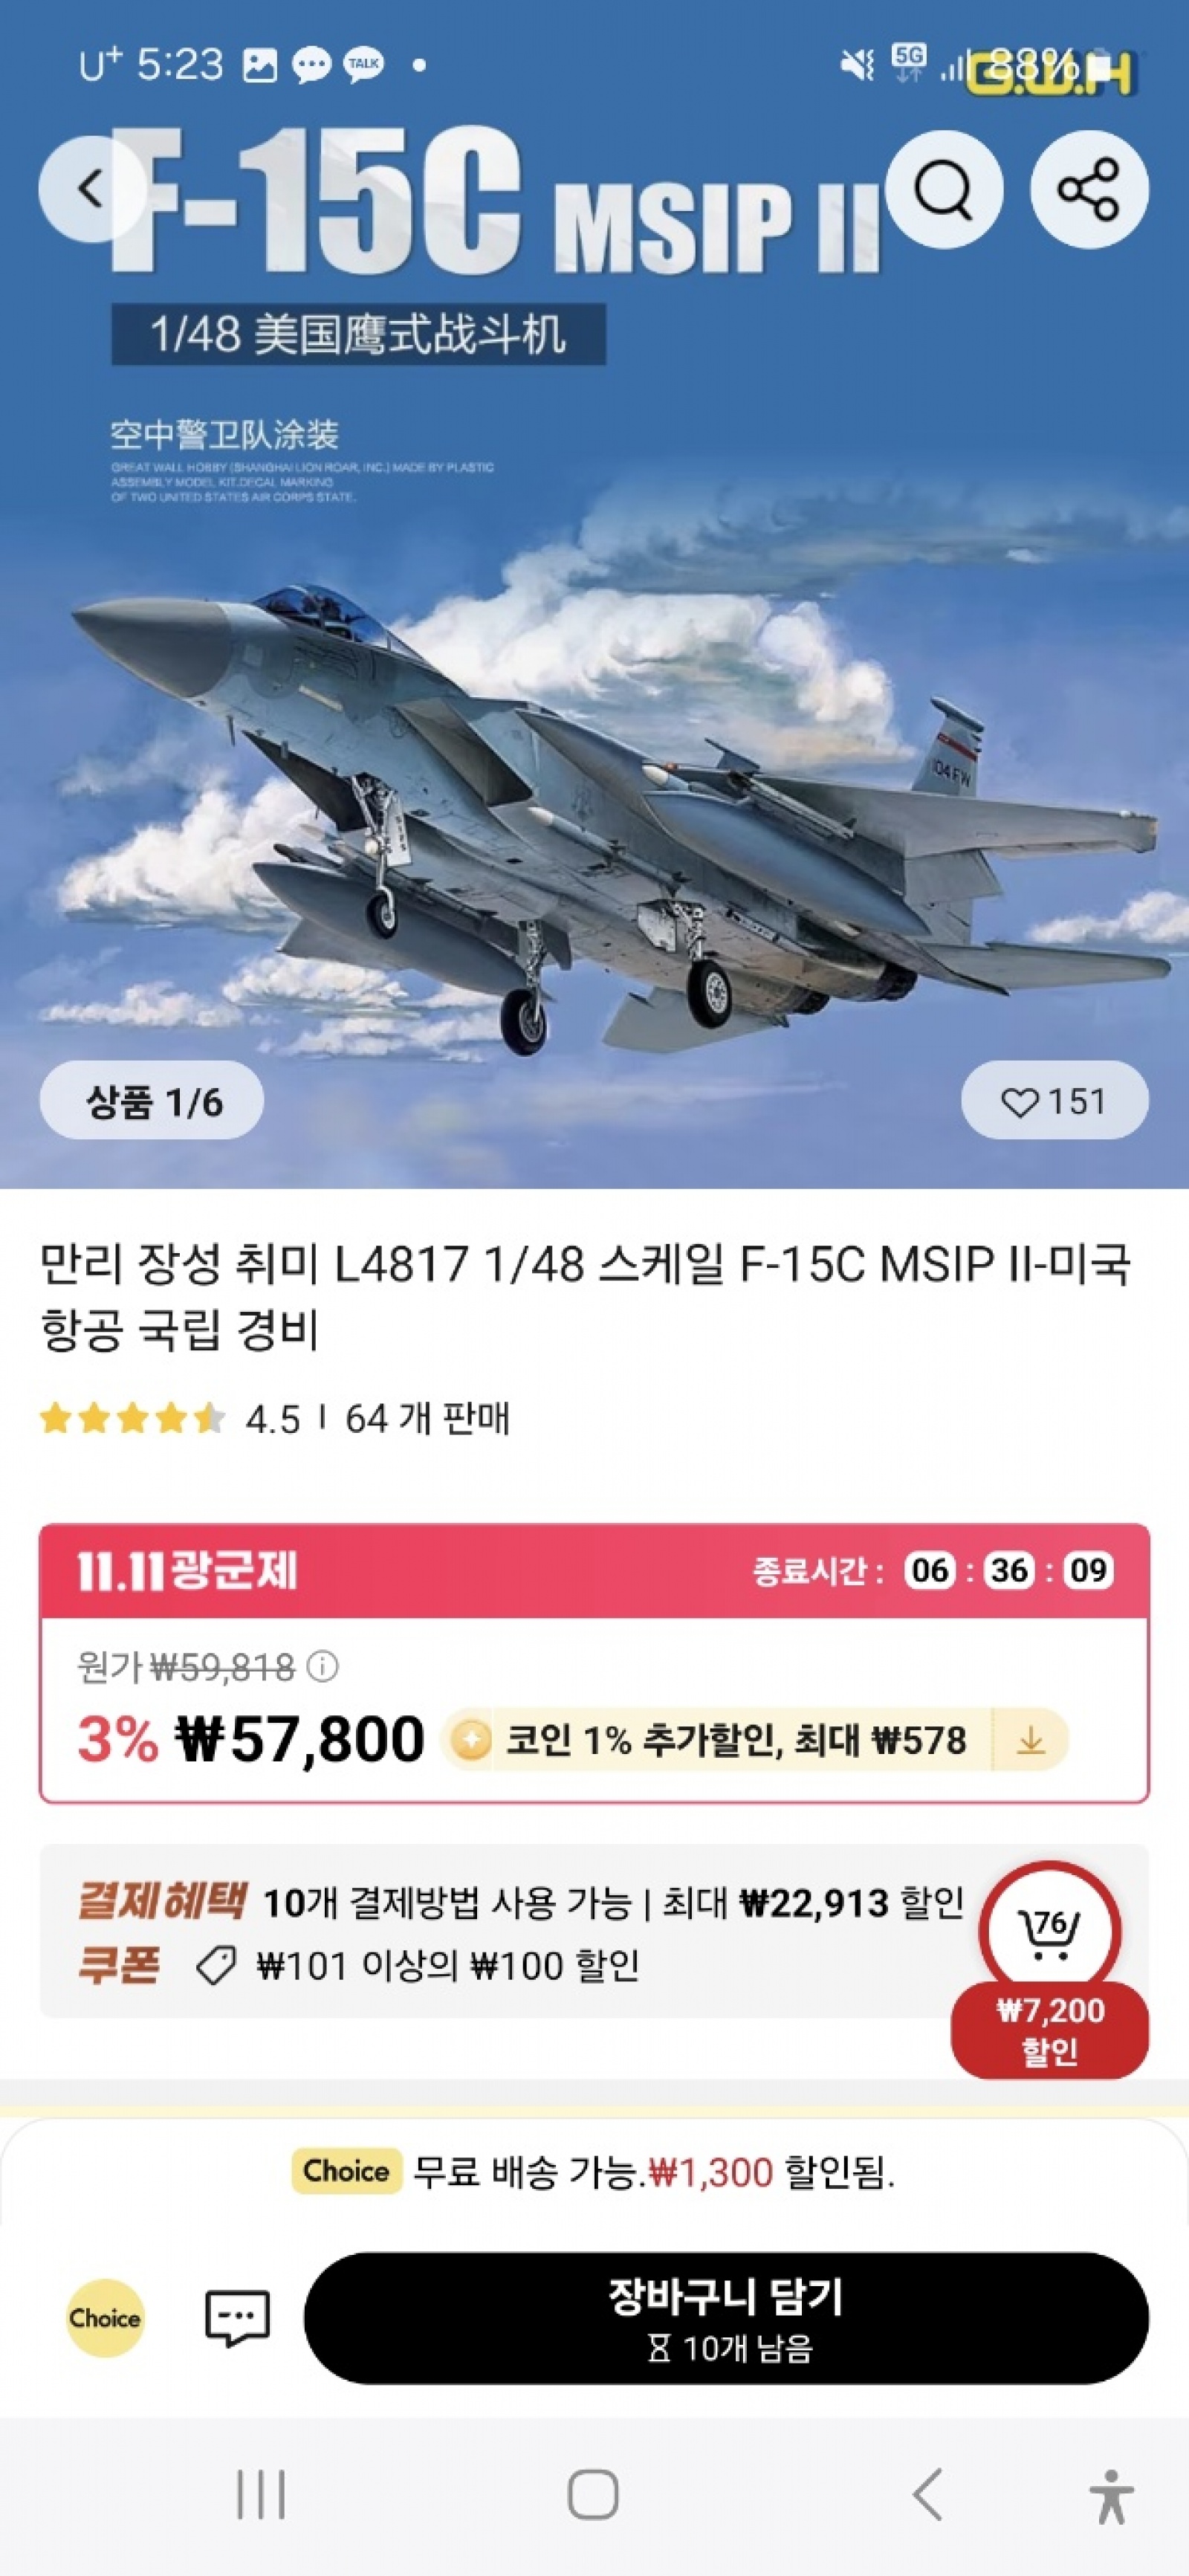The width and height of the screenshot is (1189, 2576).
Task: Open Android recent apps navigation button
Action: pos(261,2494)
